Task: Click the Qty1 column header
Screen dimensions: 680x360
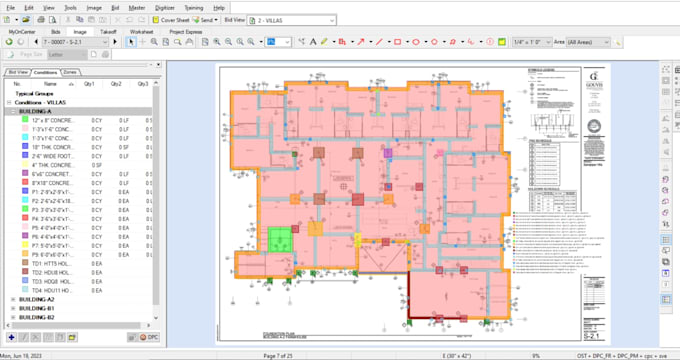Action: (89, 84)
